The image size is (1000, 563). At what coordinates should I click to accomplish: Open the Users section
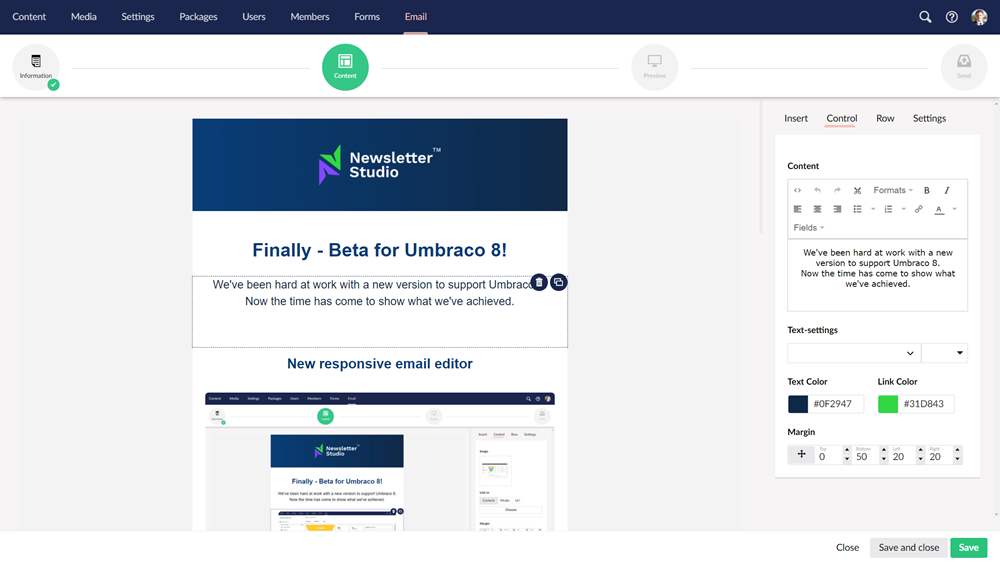click(x=254, y=17)
